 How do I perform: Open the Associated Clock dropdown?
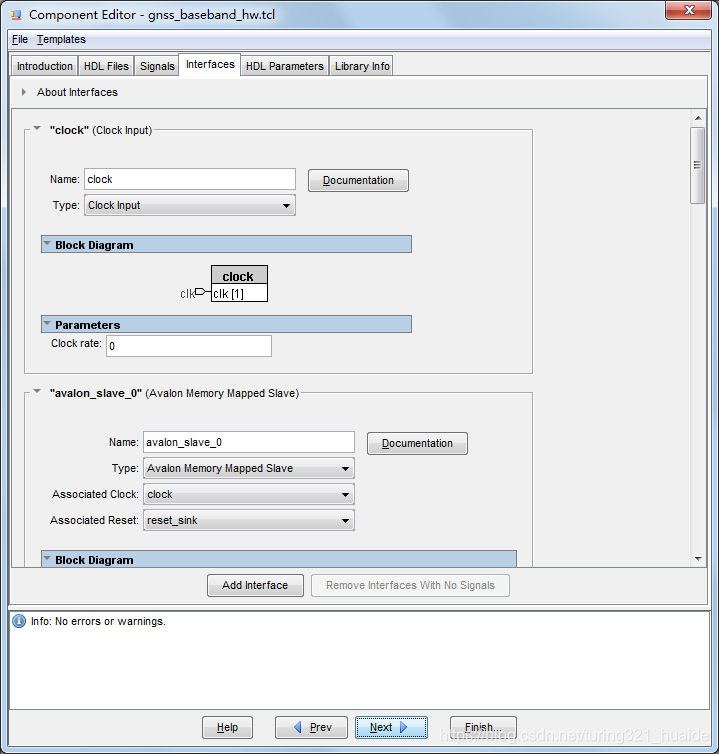pyautogui.click(x=249, y=494)
